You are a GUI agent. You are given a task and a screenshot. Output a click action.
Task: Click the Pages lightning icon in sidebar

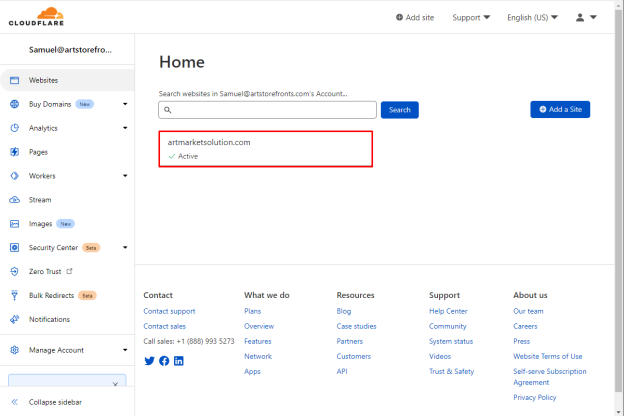(15, 152)
